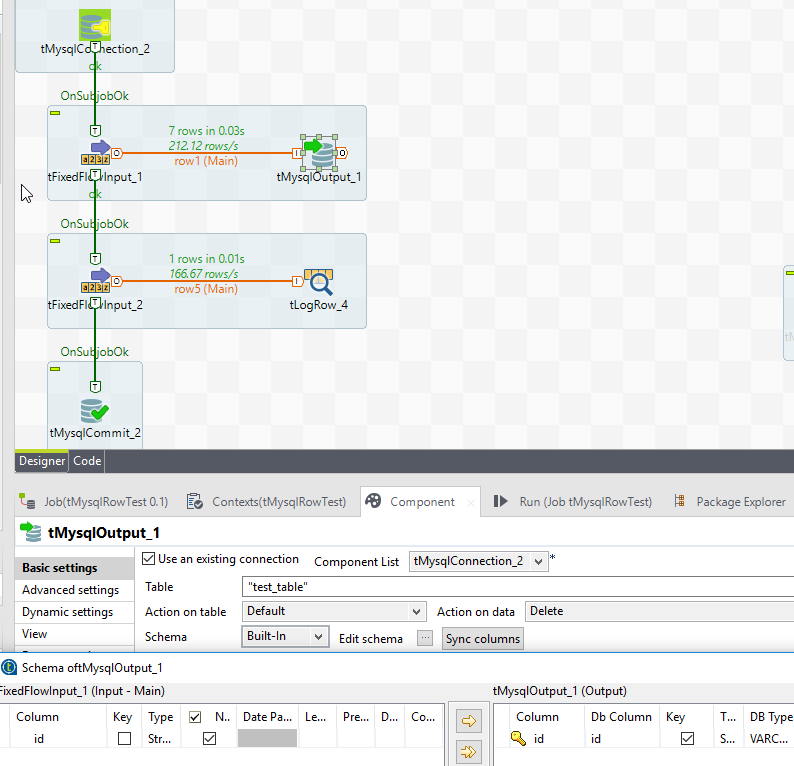Click the output connector O of tMysqlOutput_1

[x=342, y=153]
